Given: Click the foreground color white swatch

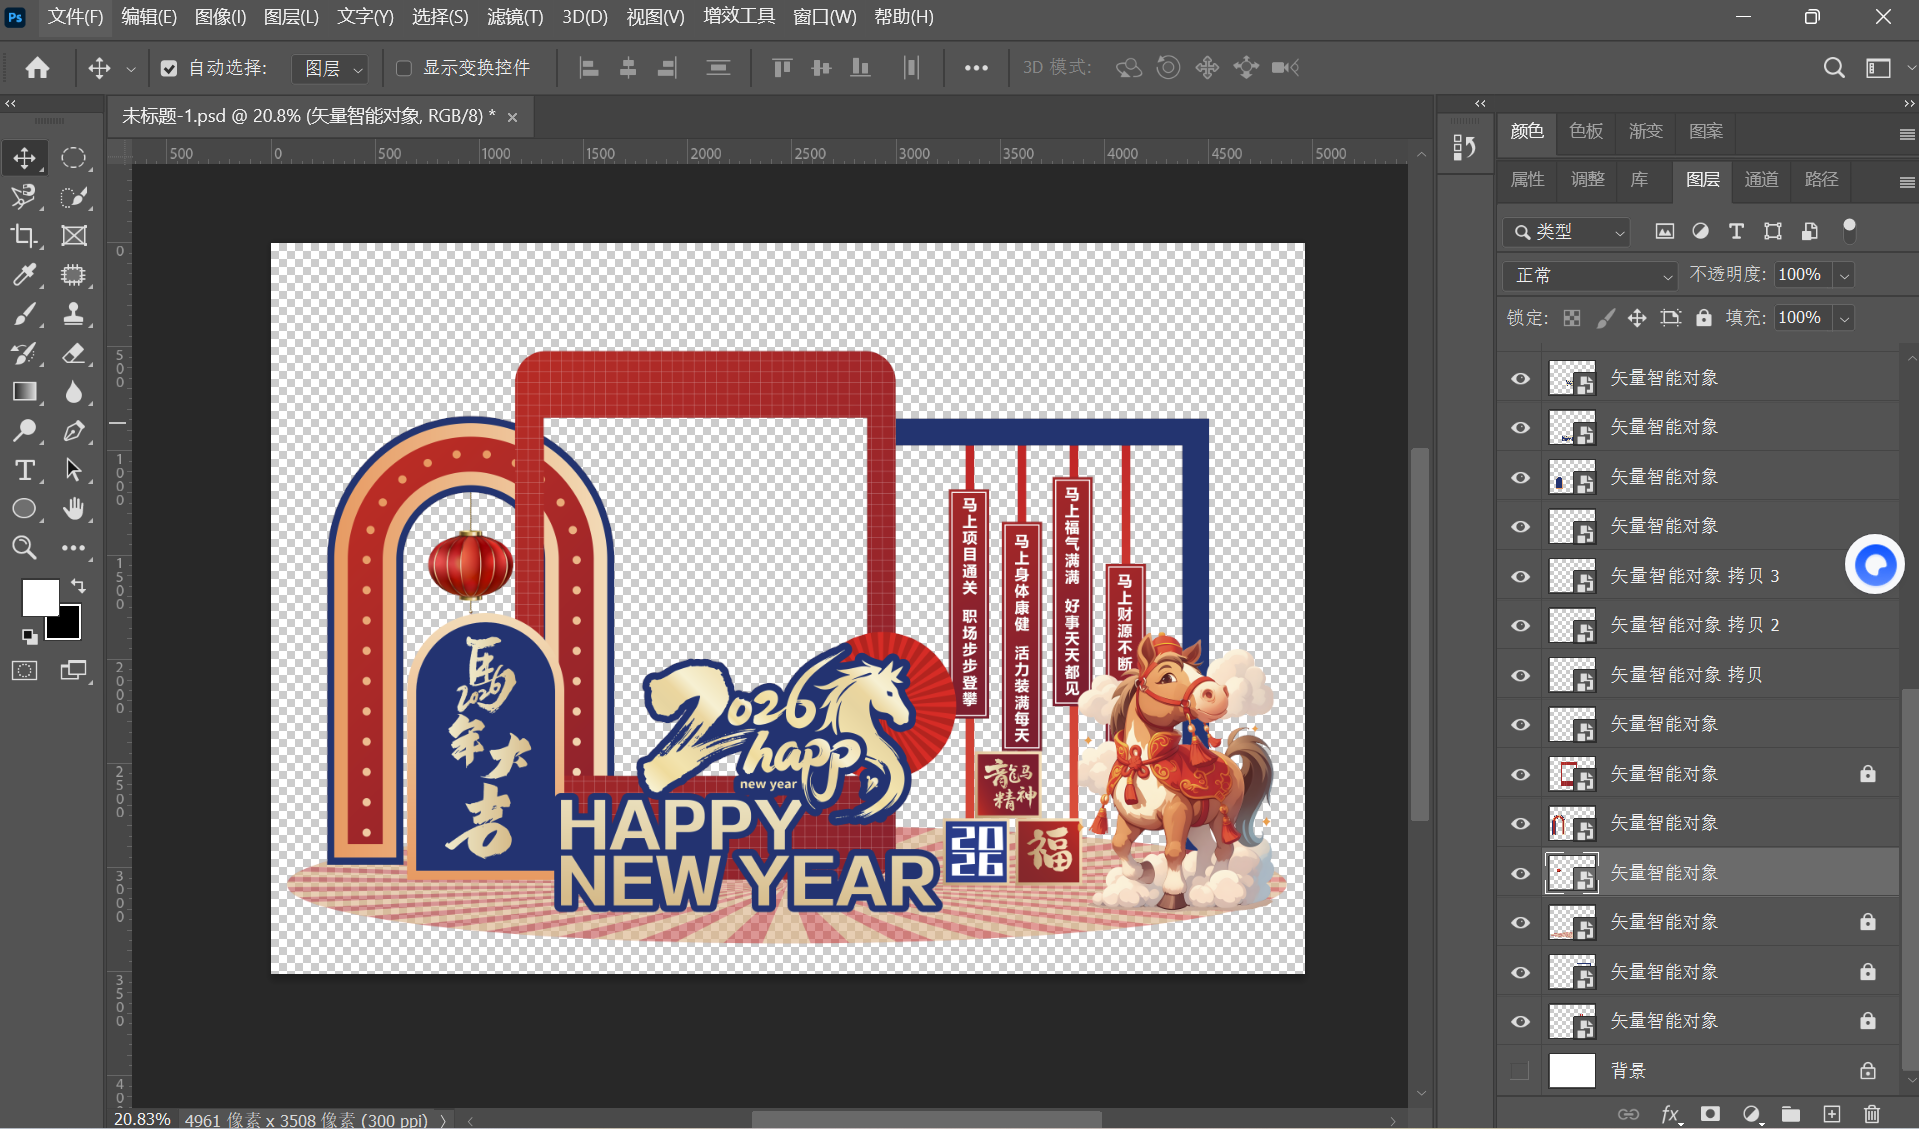Looking at the screenshot, I should [39, 597].
